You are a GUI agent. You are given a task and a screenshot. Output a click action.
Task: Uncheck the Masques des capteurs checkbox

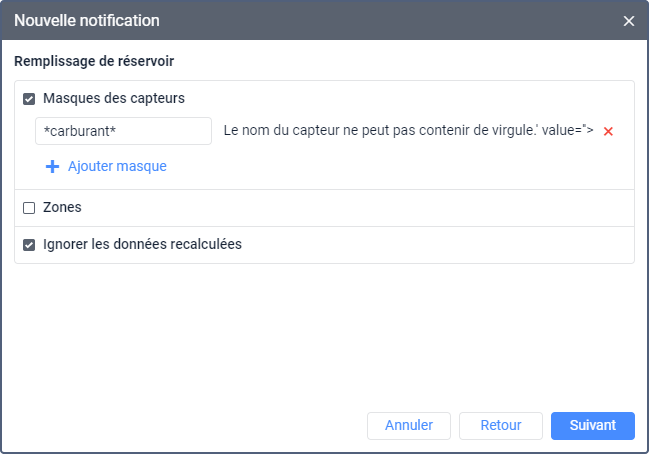[29, 99]
